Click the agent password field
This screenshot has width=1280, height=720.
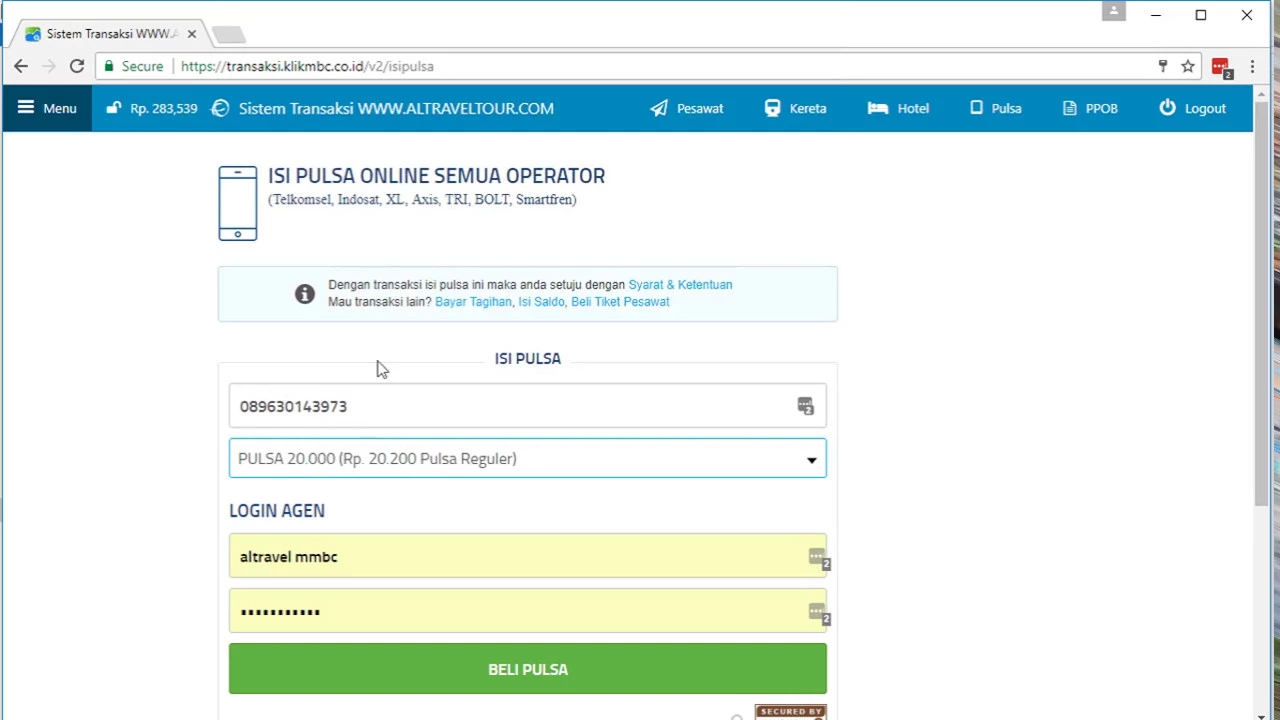point(528,611)
